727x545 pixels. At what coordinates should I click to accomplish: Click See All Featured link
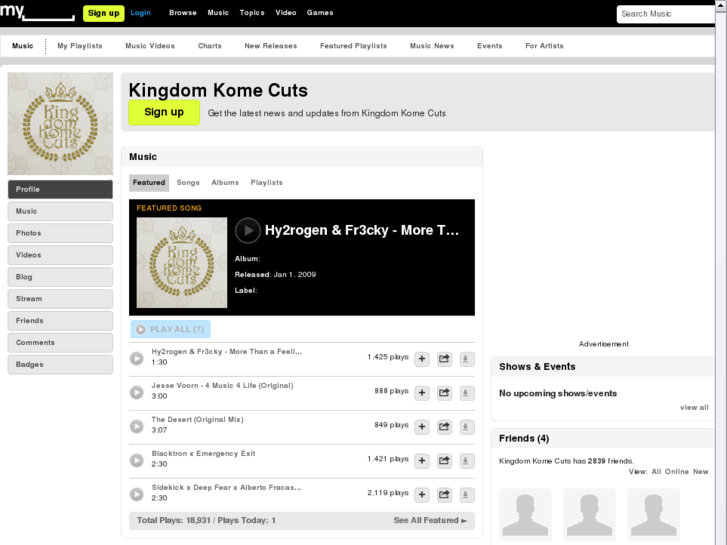430,520
